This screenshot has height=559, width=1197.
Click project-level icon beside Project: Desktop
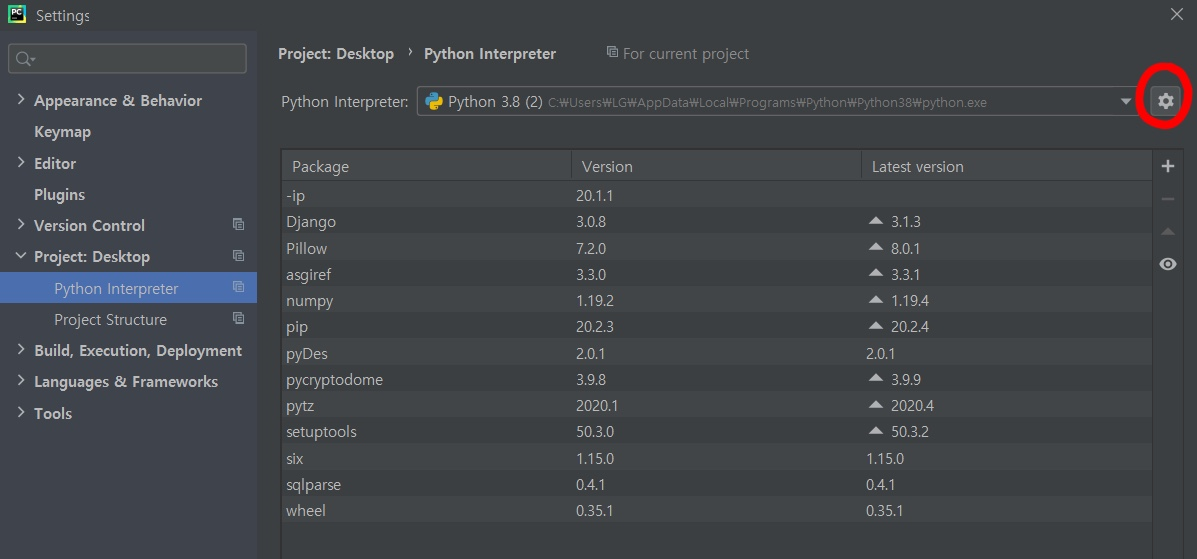pyautogui.click(x=238, y=256)
